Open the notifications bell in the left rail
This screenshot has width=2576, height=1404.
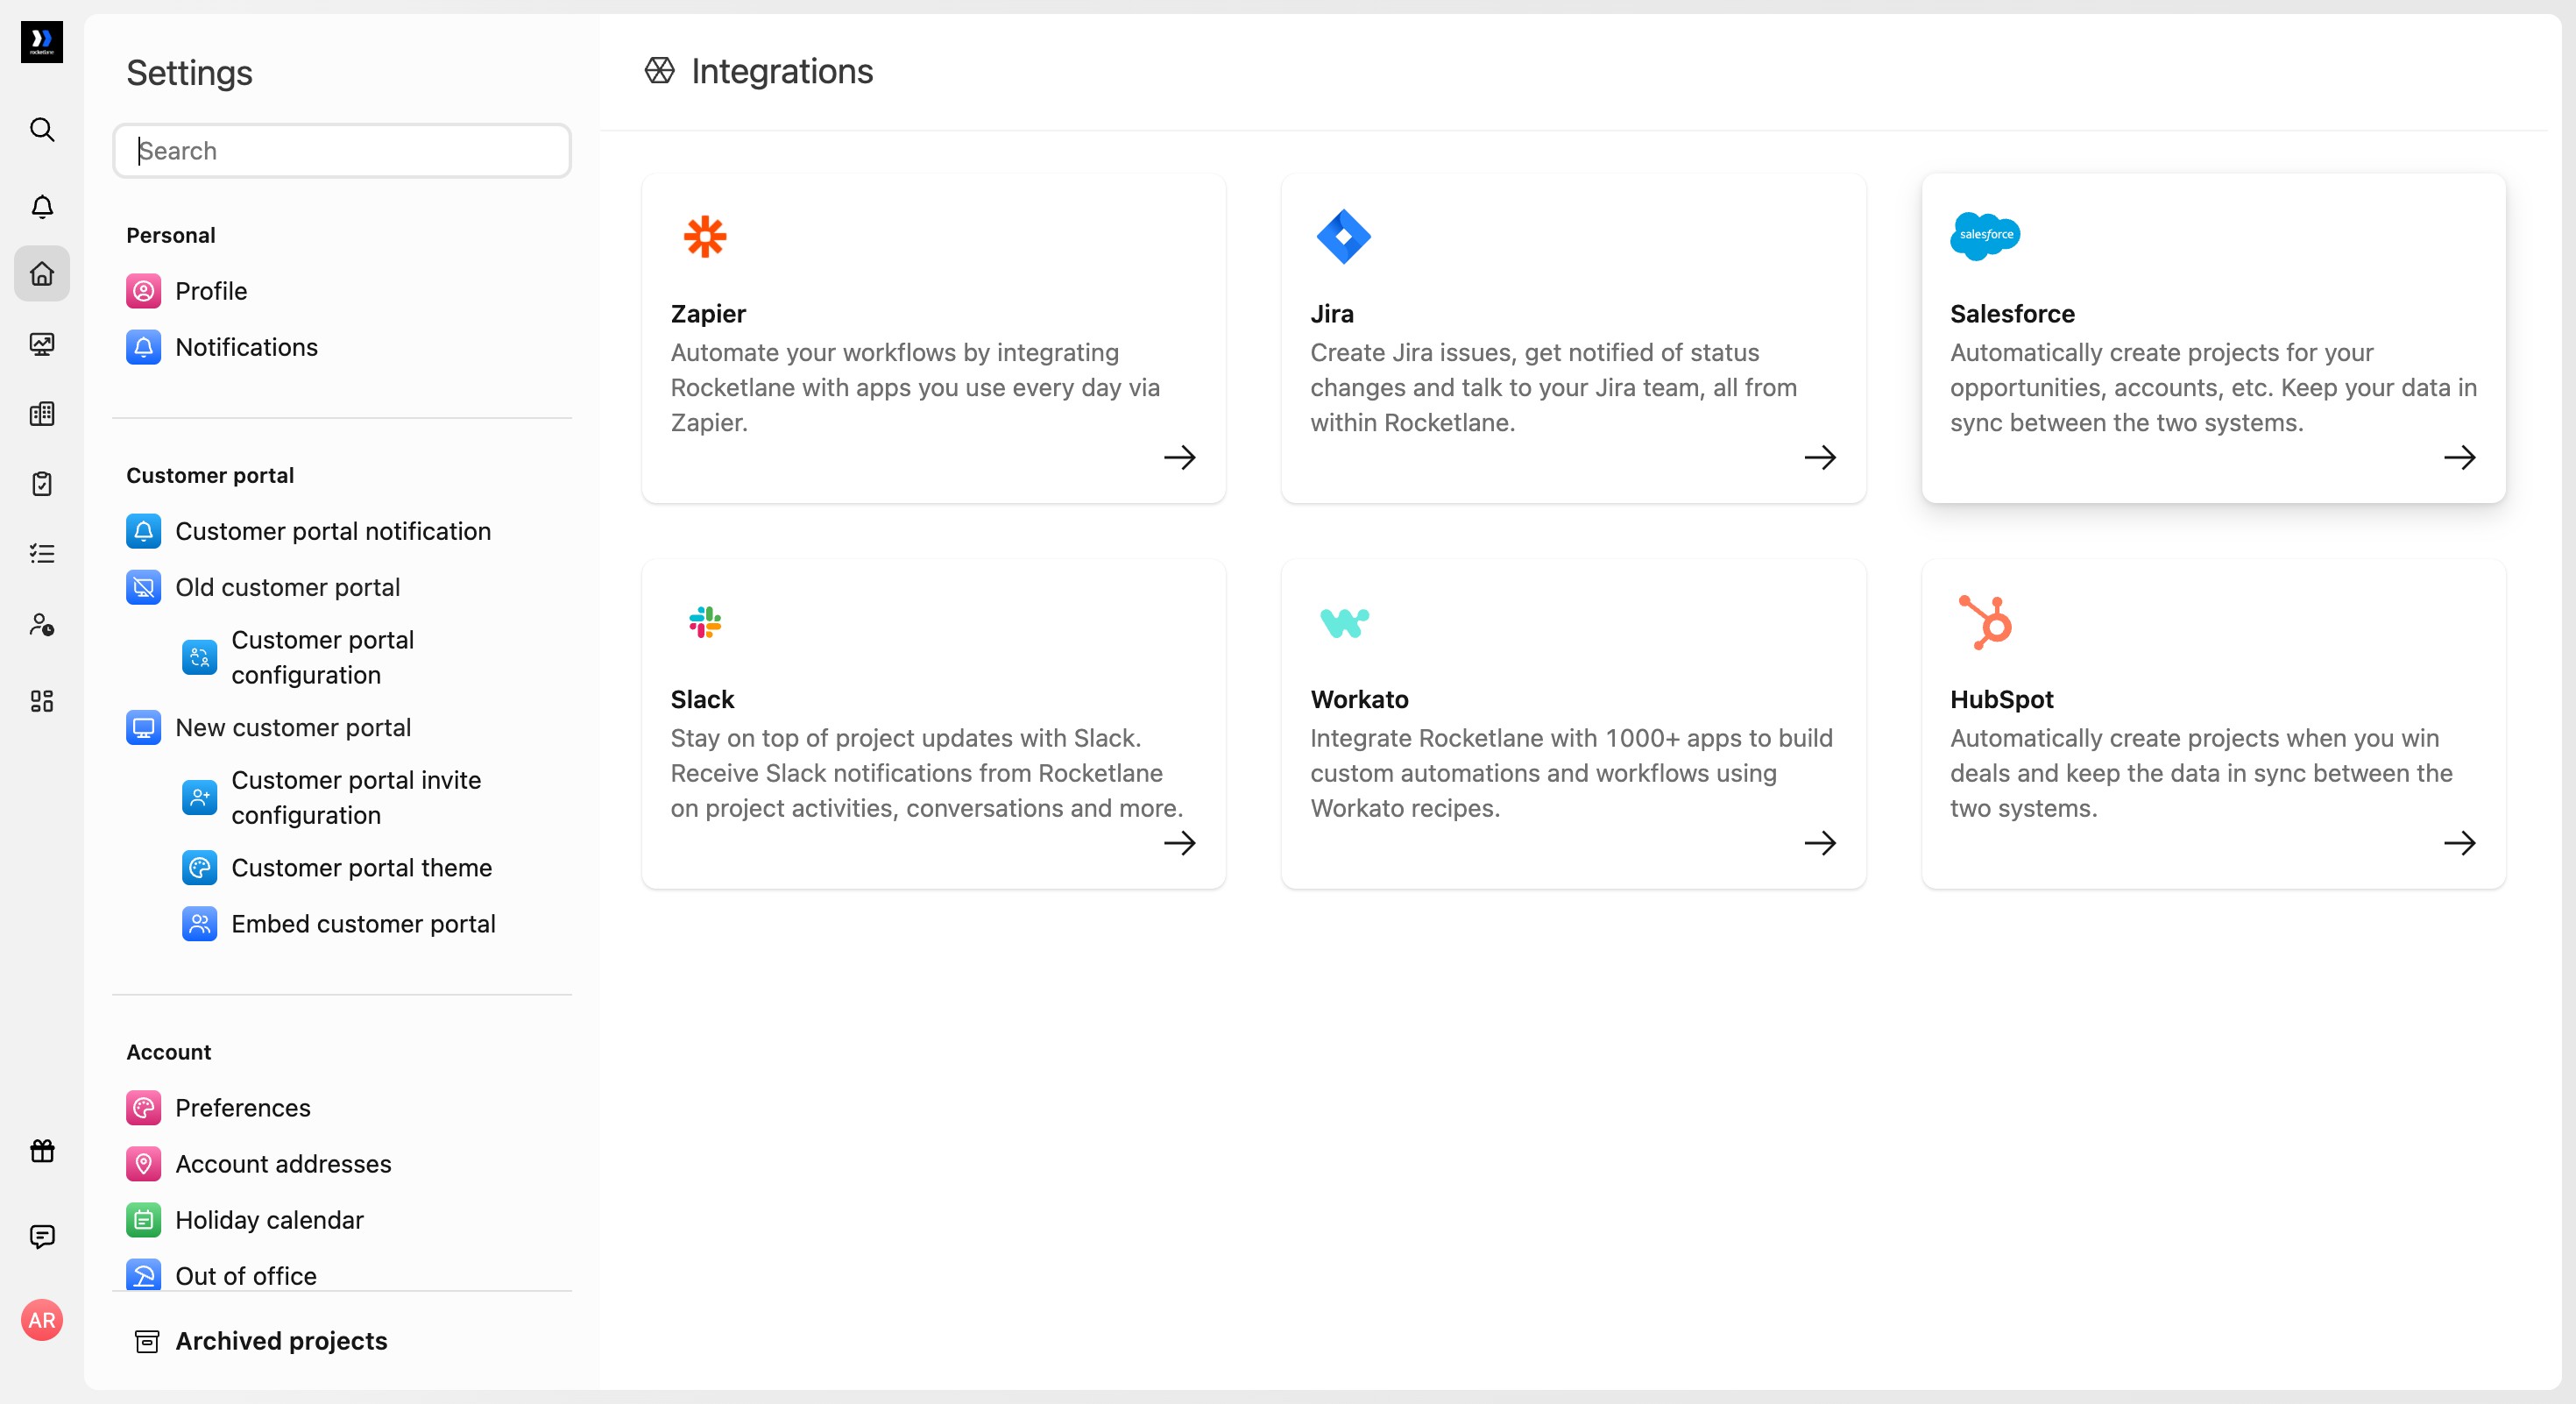(x=42, y=206)
